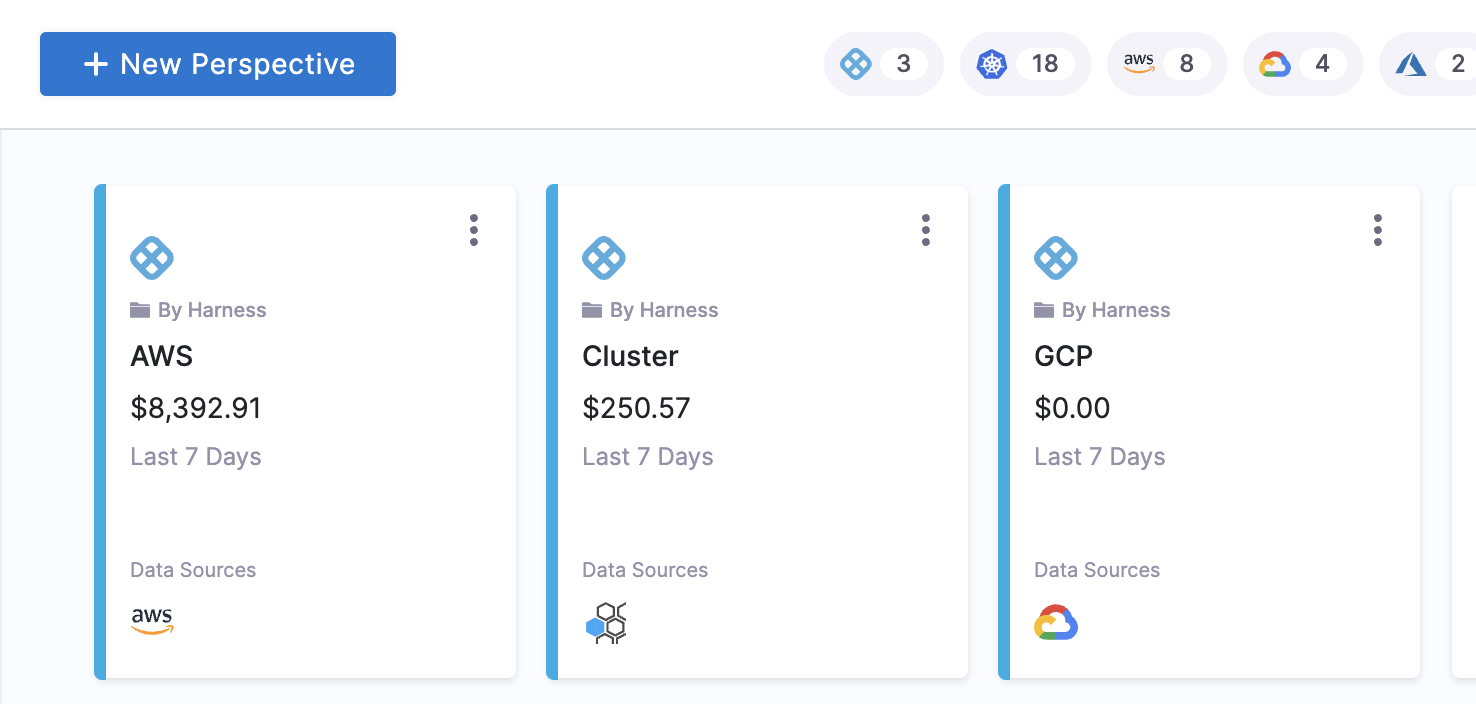Select the Harness filter chip showing 3

coord(883,64)
